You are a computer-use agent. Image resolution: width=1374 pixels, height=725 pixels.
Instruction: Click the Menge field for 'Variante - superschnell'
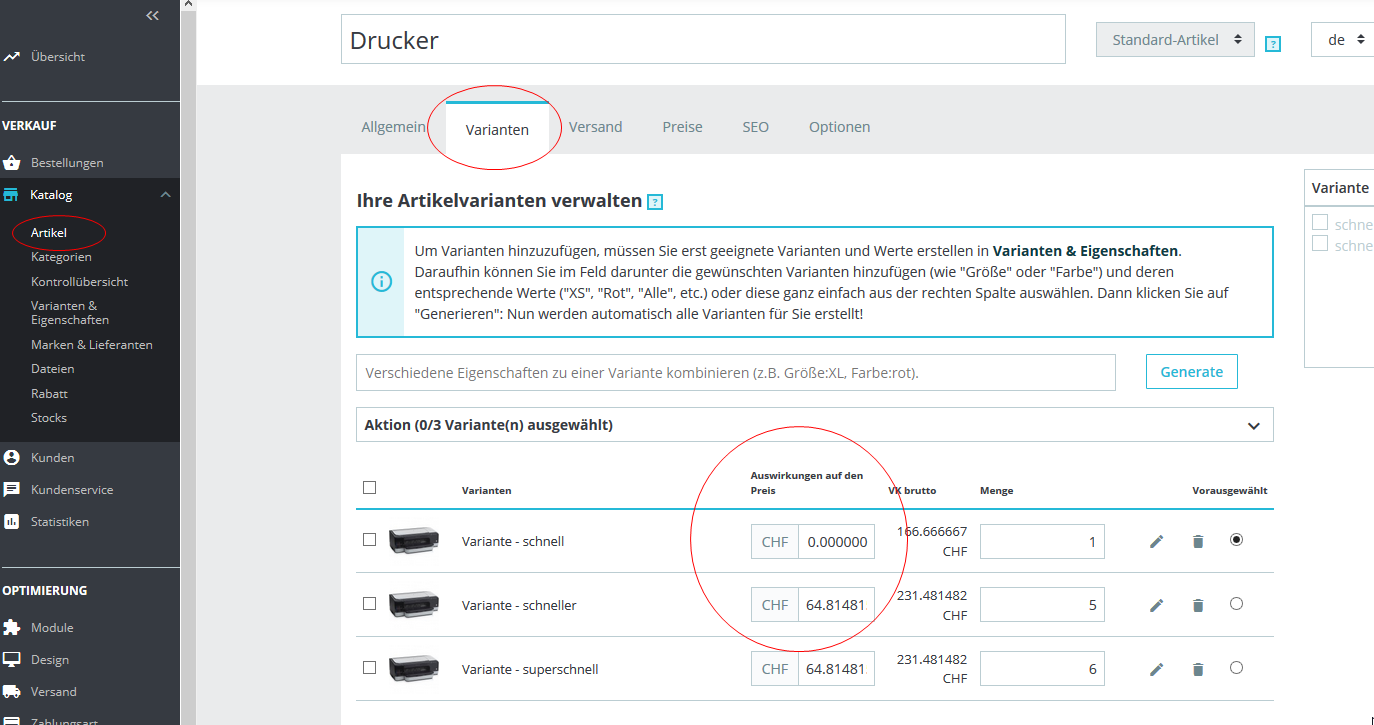1042,669
